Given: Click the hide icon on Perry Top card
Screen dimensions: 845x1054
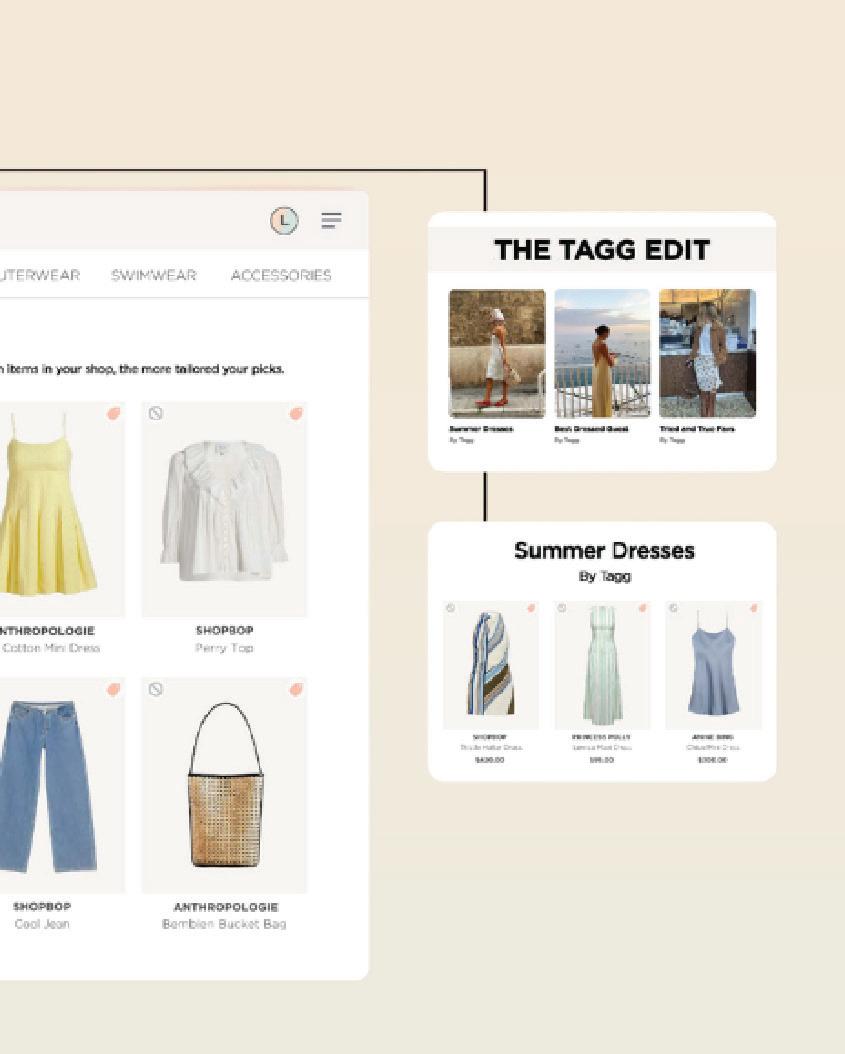Looking at the screenshot, I should coord(156,413).
